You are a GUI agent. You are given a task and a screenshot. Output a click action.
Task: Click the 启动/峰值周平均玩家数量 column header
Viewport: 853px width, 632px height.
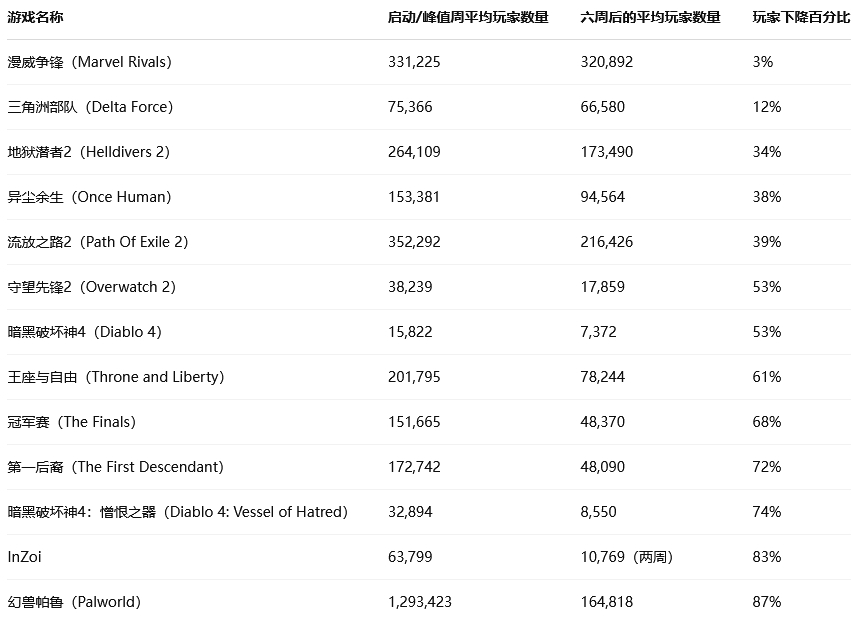coord(468,17)
